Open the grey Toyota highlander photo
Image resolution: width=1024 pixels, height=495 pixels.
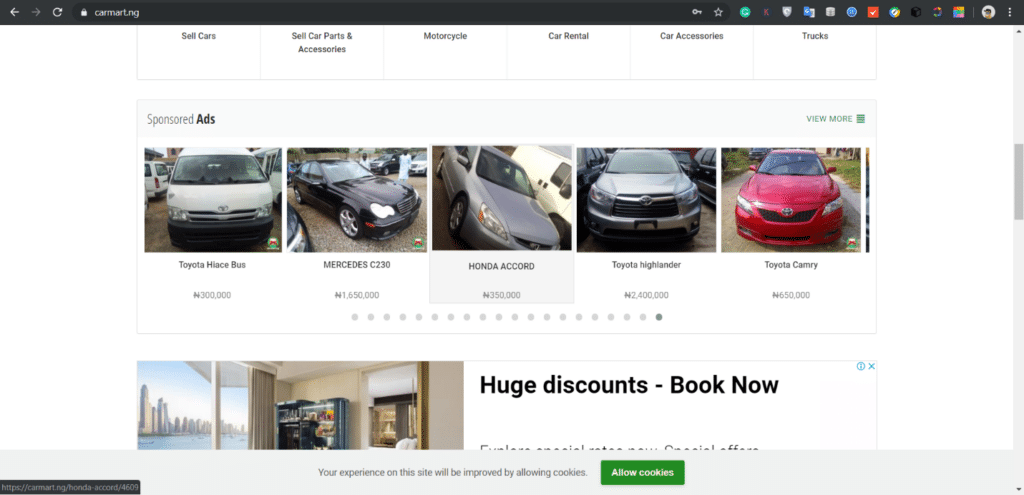647,200
